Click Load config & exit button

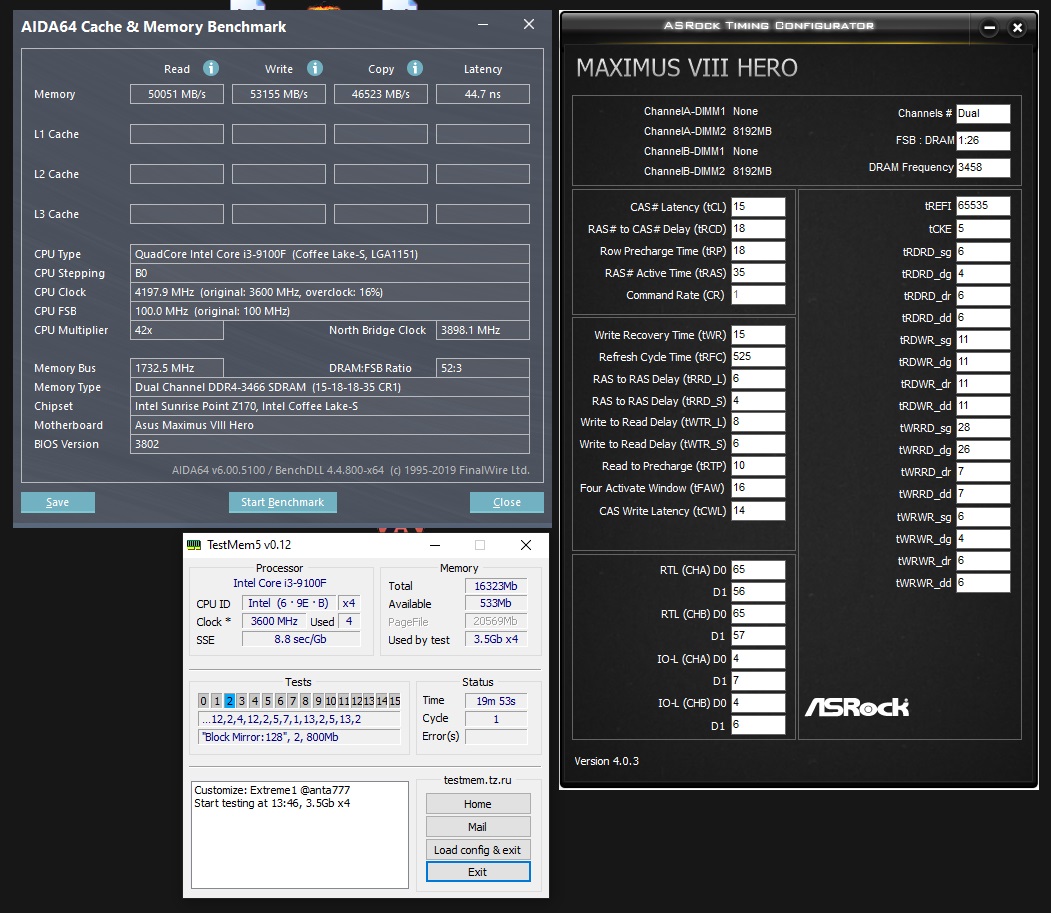coord(478,849)
